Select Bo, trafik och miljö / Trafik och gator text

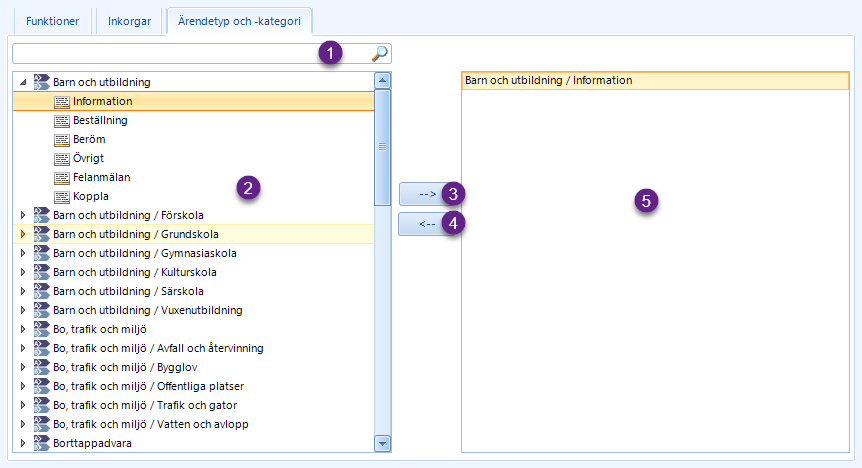145,405
